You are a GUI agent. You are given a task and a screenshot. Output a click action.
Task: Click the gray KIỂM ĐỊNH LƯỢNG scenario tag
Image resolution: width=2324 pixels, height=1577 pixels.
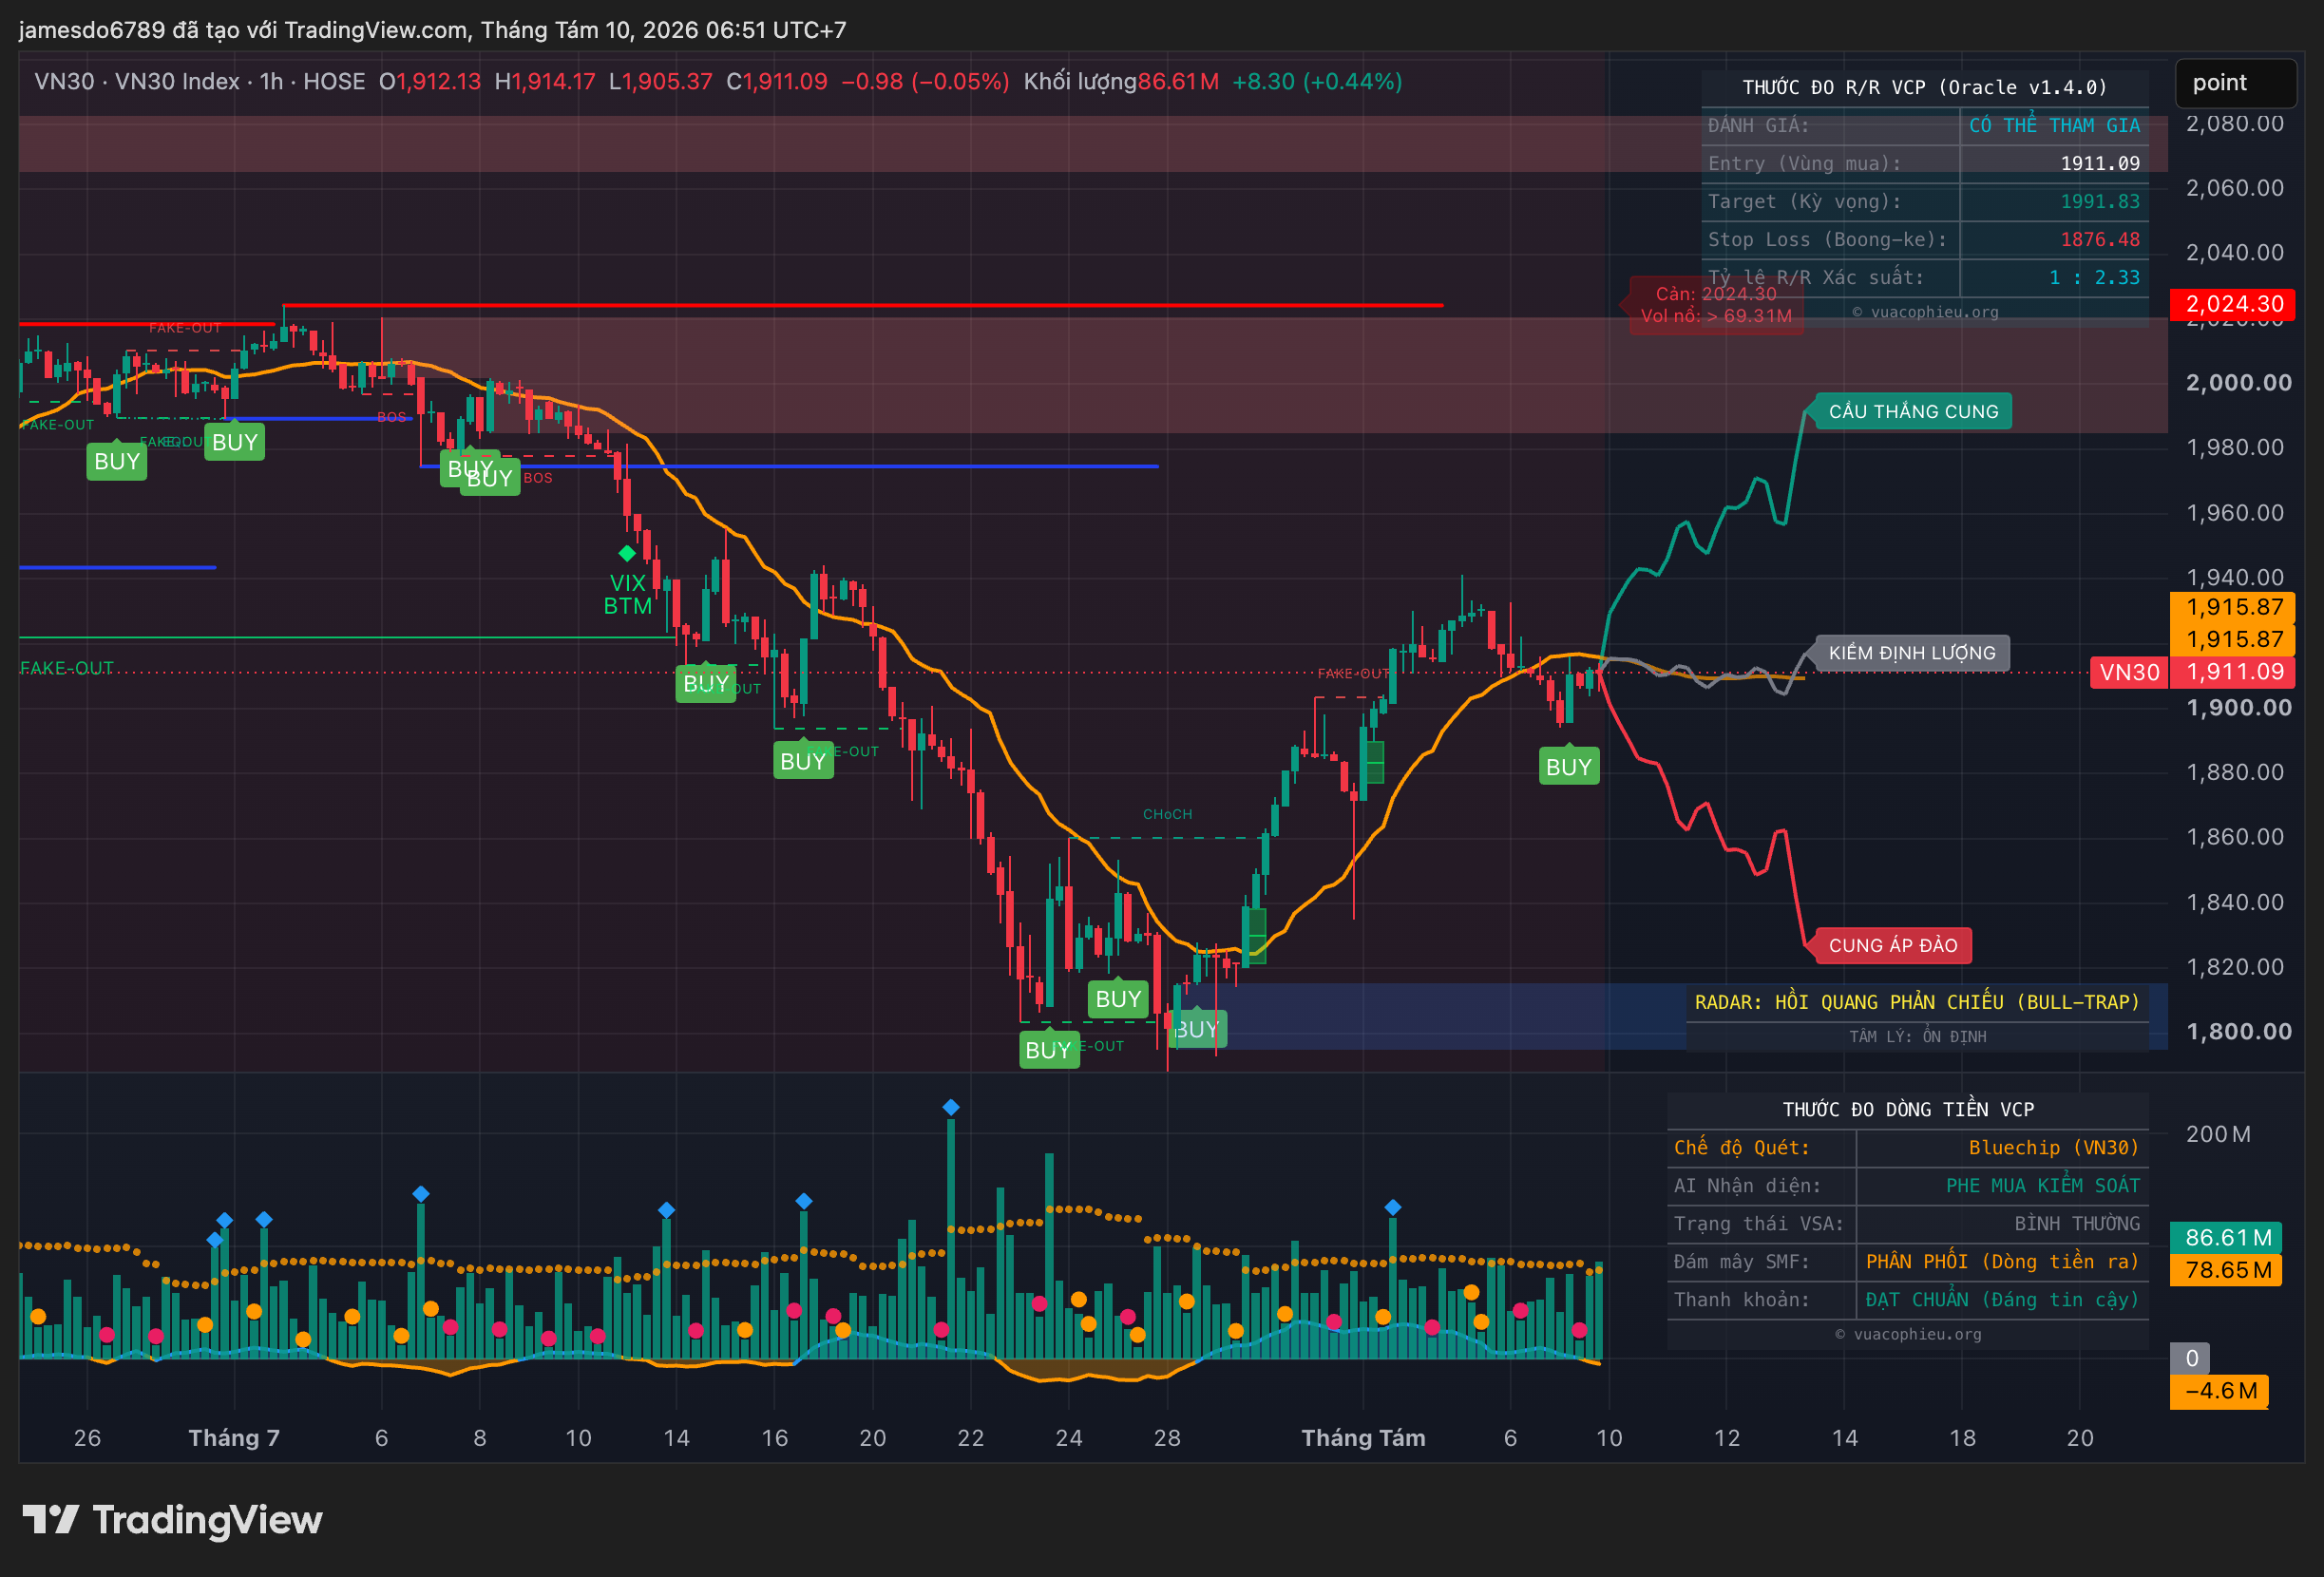(x=1911, y=653)
